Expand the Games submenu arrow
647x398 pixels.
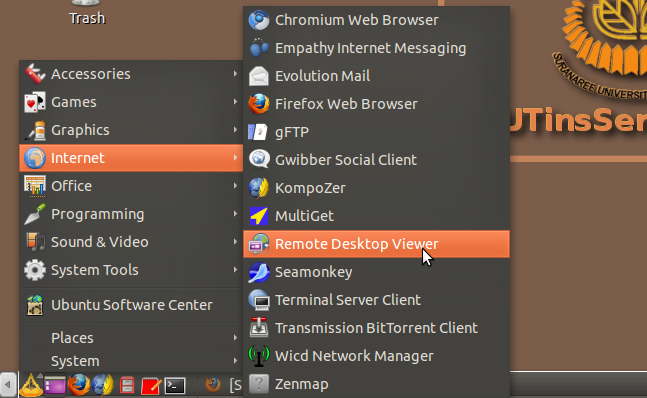pyautogui.click(x=235, y=101)
